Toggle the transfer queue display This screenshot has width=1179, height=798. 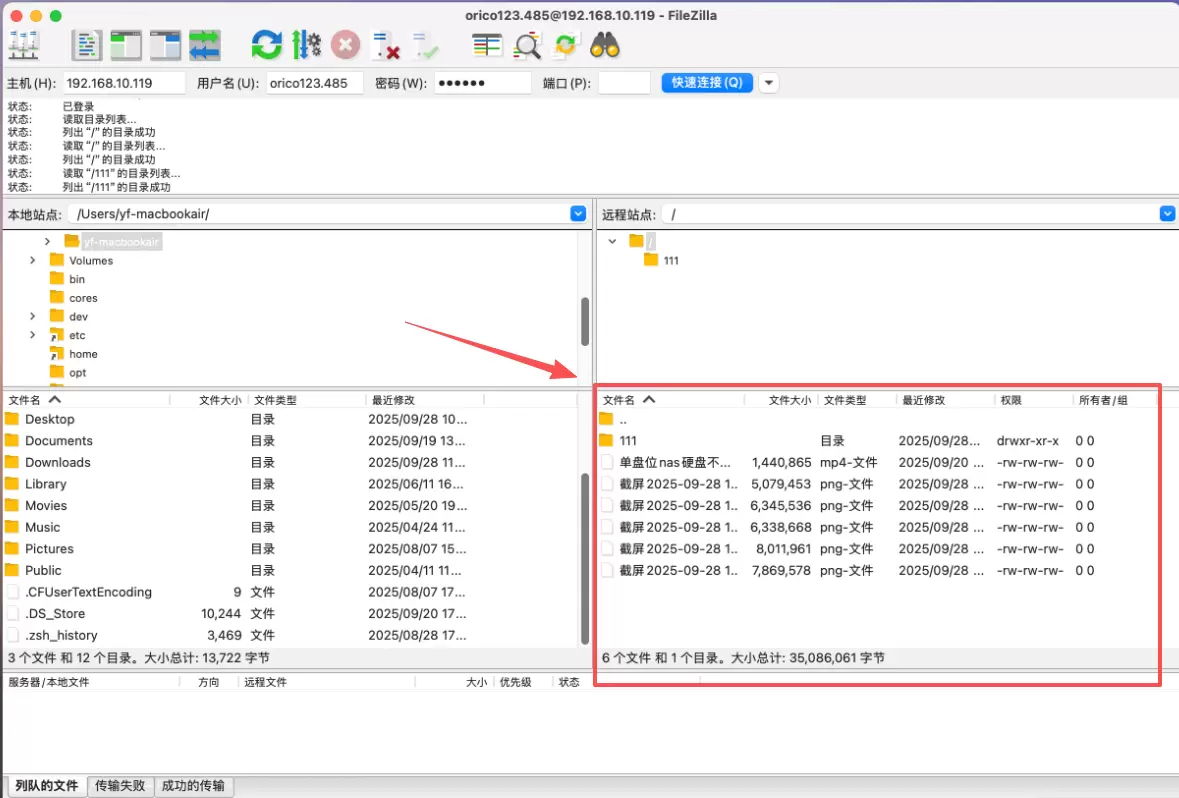(205, 45)
